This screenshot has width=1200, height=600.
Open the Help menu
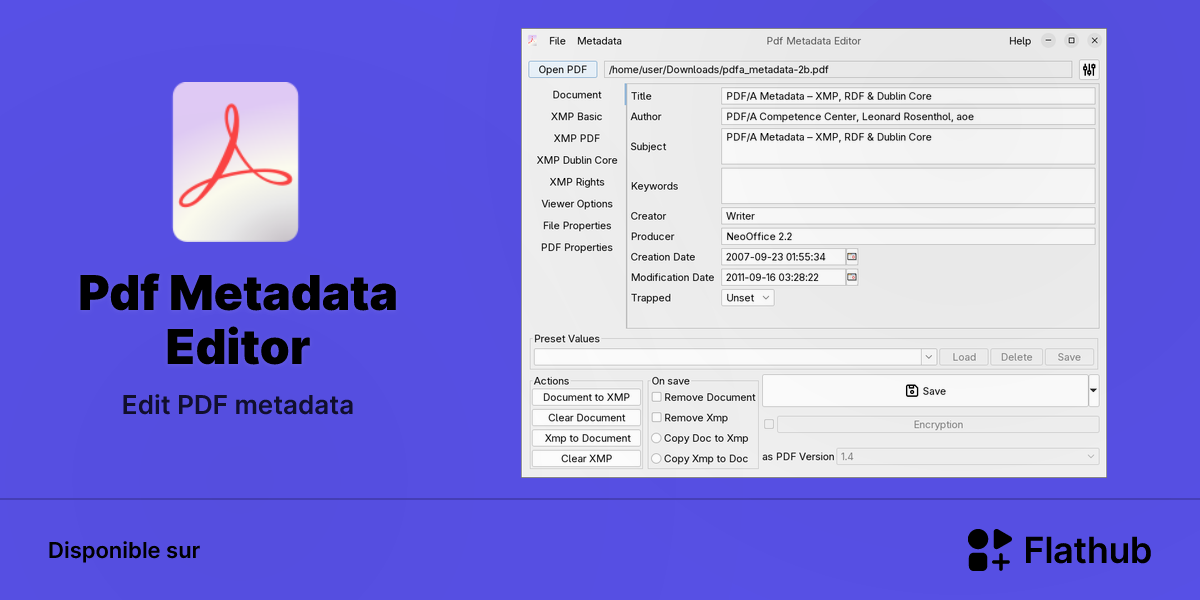click(1020, 41)
